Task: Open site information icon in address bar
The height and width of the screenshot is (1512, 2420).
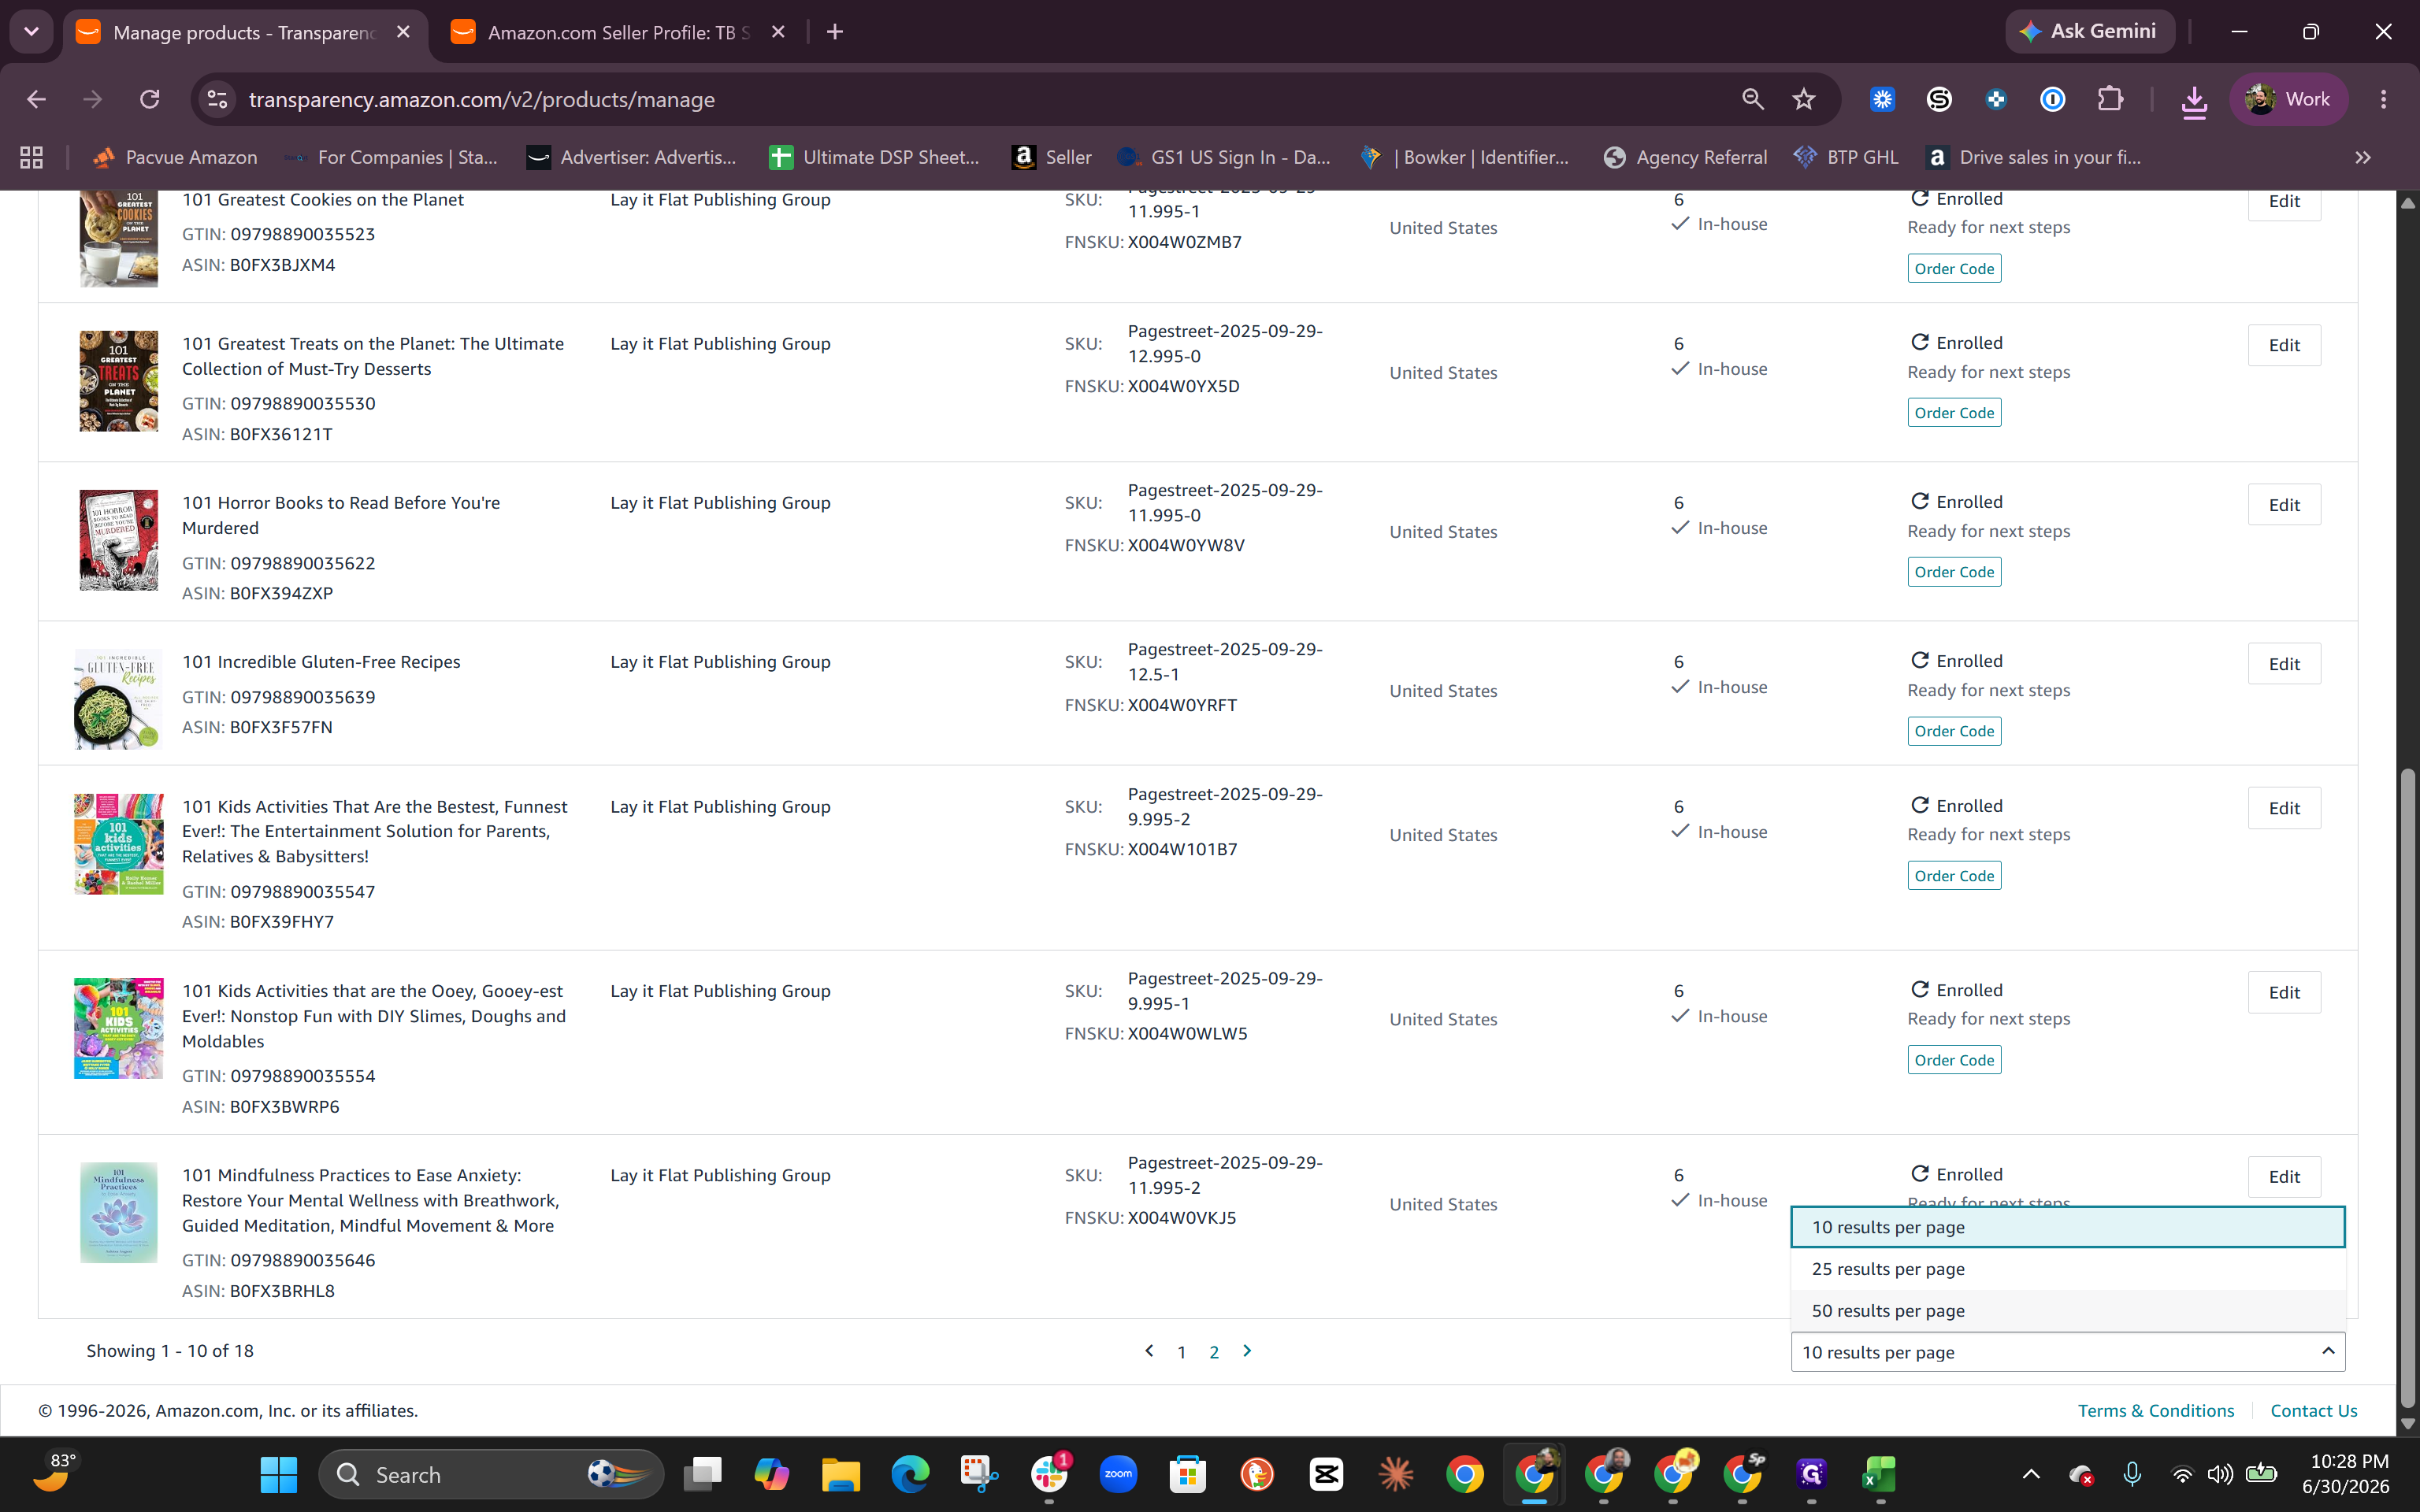Action: [217, 99]
